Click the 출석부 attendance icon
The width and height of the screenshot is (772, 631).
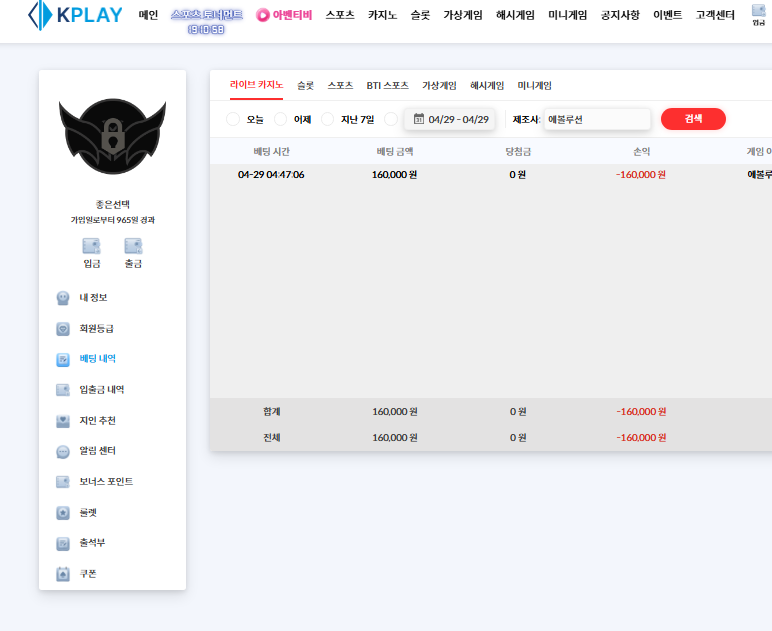pyautogui.click(x=63, y=543)
